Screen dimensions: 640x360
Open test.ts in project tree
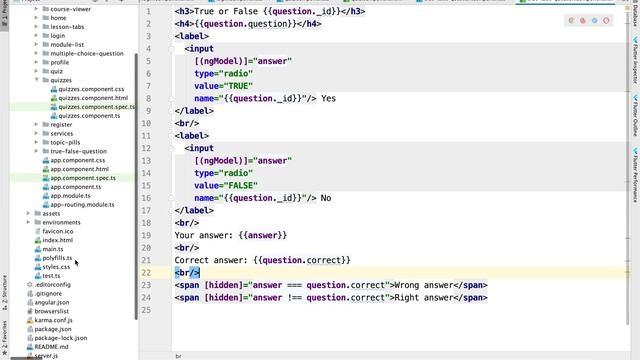click(51, 276)
